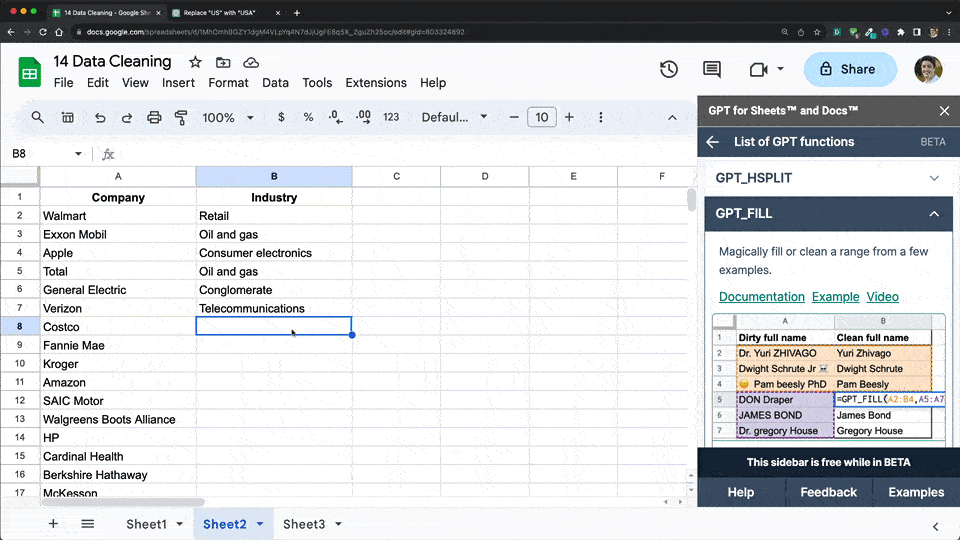960x540 pixels.
Task: Open the Extensions menu
Action: pyautogui.click(x=376, y=83)
